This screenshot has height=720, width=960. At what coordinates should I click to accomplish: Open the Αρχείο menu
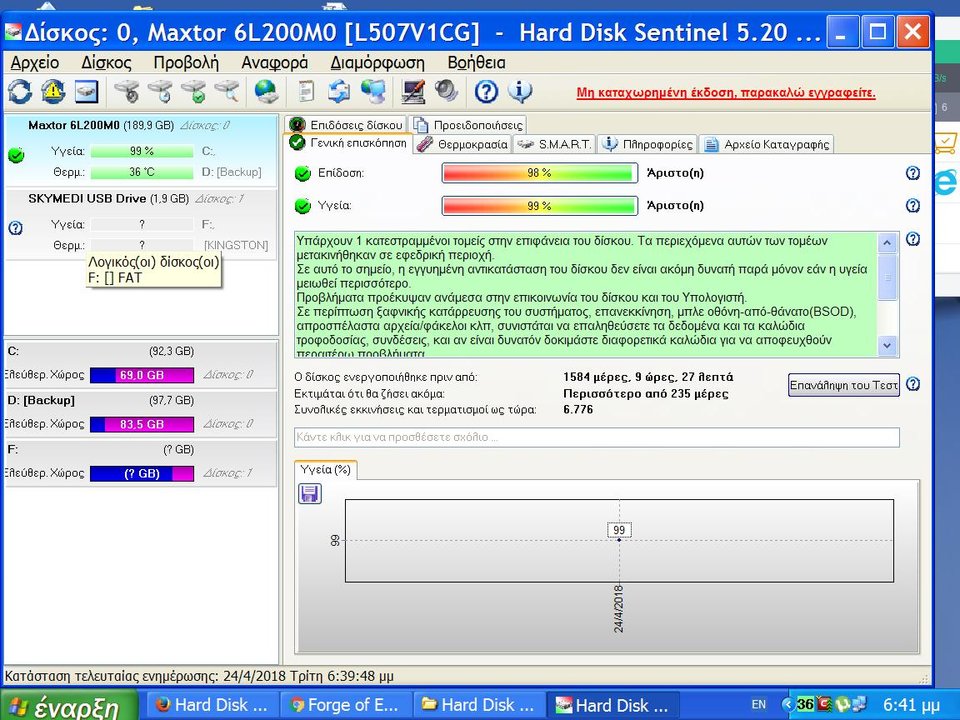35,62
